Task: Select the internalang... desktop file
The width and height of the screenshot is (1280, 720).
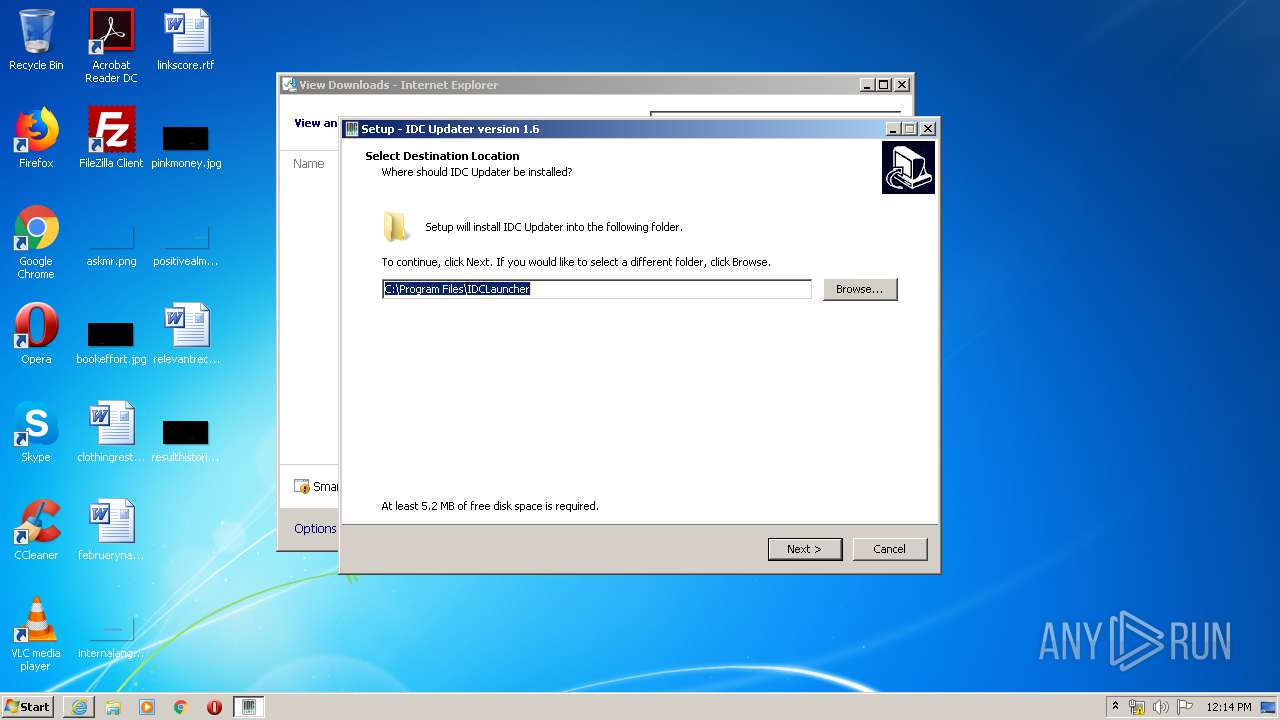Action: point(111,638)
